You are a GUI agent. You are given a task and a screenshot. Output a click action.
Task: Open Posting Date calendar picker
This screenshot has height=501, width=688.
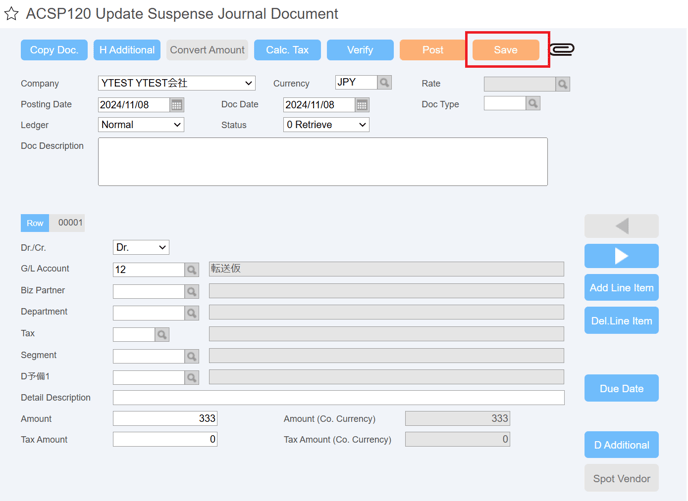click(x=177, y=105)
